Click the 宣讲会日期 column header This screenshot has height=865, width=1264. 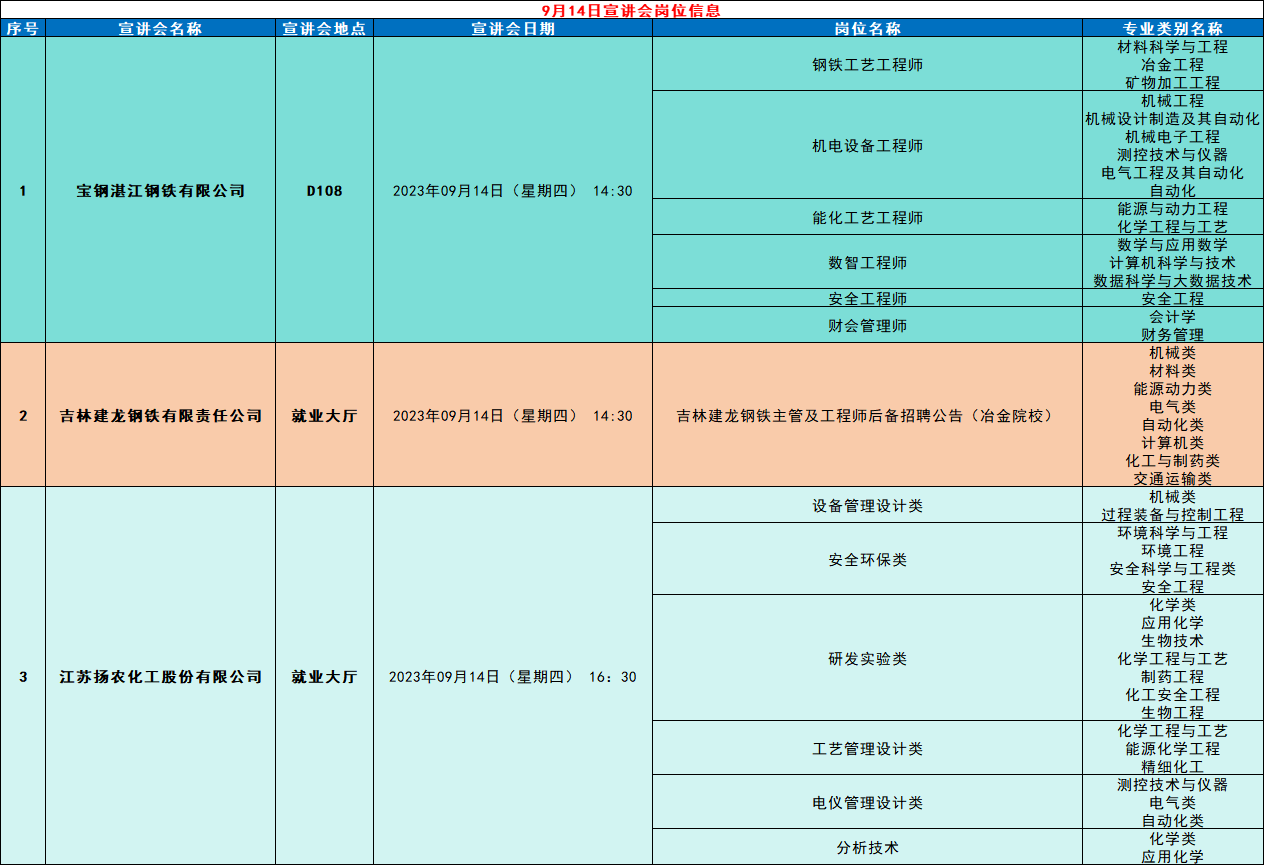512,29
